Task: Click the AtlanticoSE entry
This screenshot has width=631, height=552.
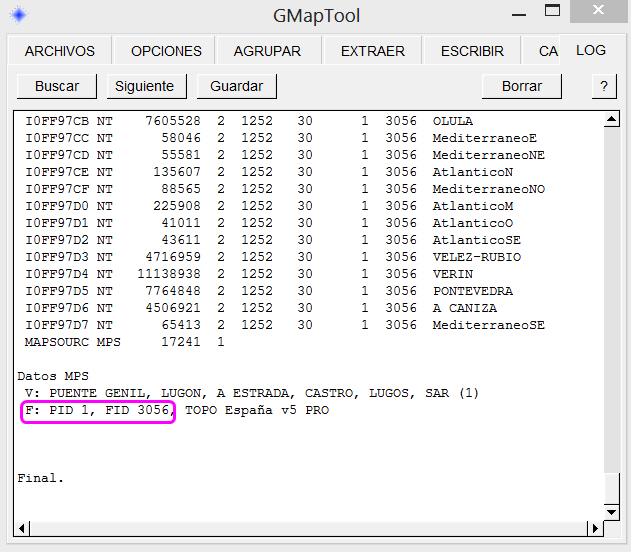Action: click(273, 240)
